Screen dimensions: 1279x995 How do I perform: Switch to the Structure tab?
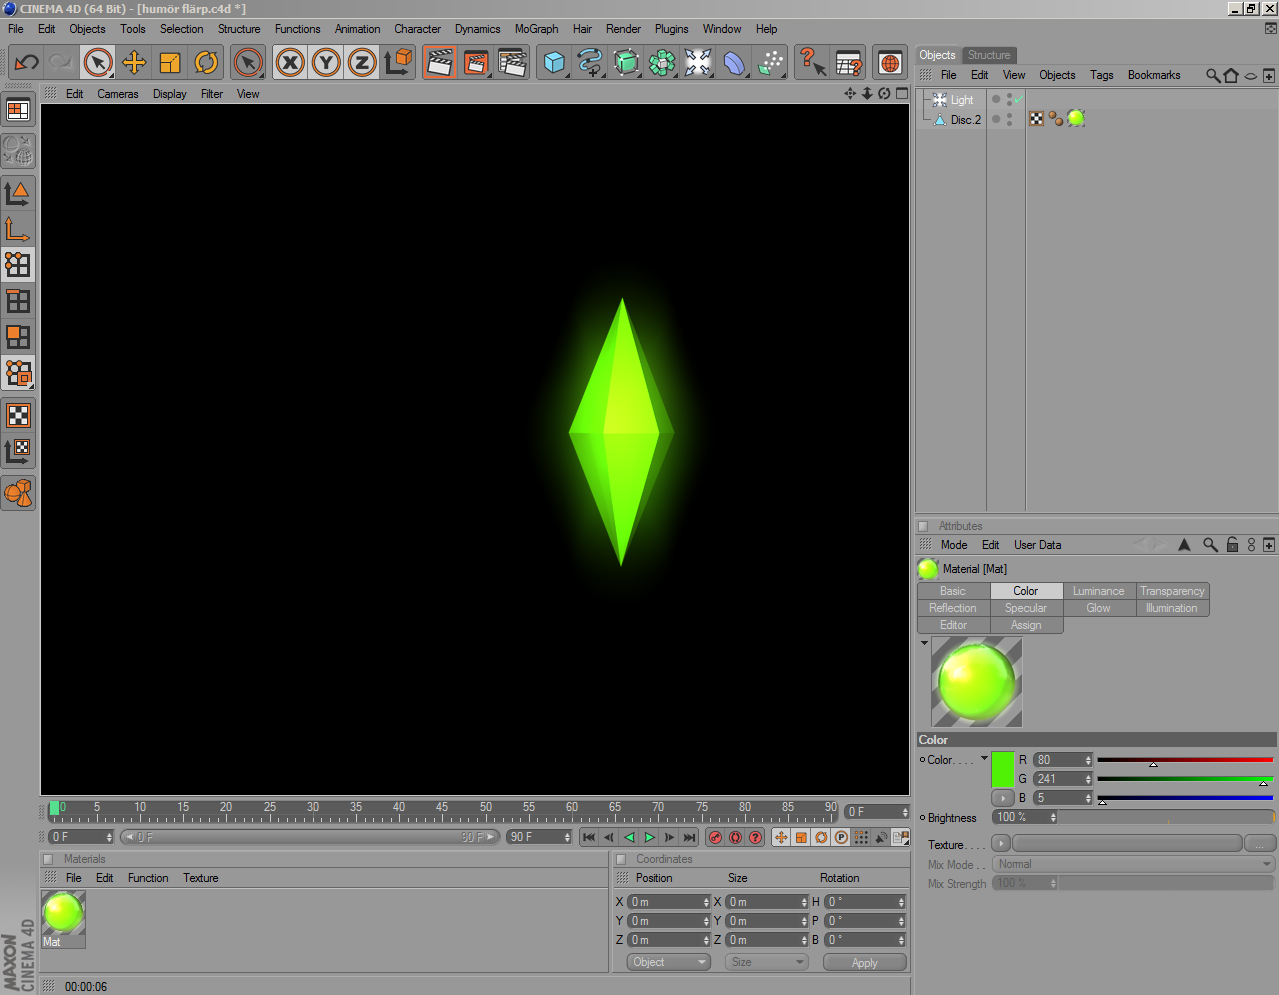coord(989,55)
